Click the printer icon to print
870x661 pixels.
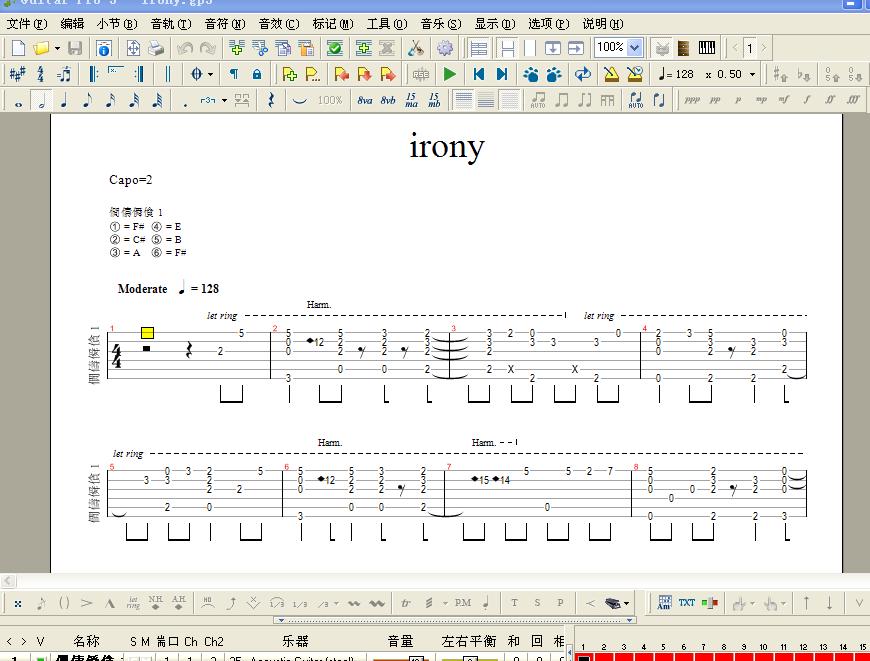coord(156,48)
